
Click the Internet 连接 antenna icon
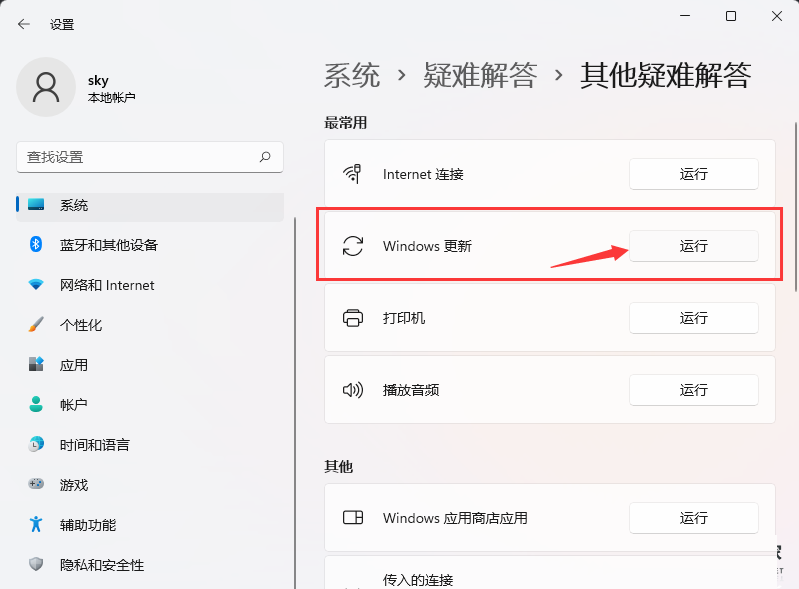click(353, 174)
